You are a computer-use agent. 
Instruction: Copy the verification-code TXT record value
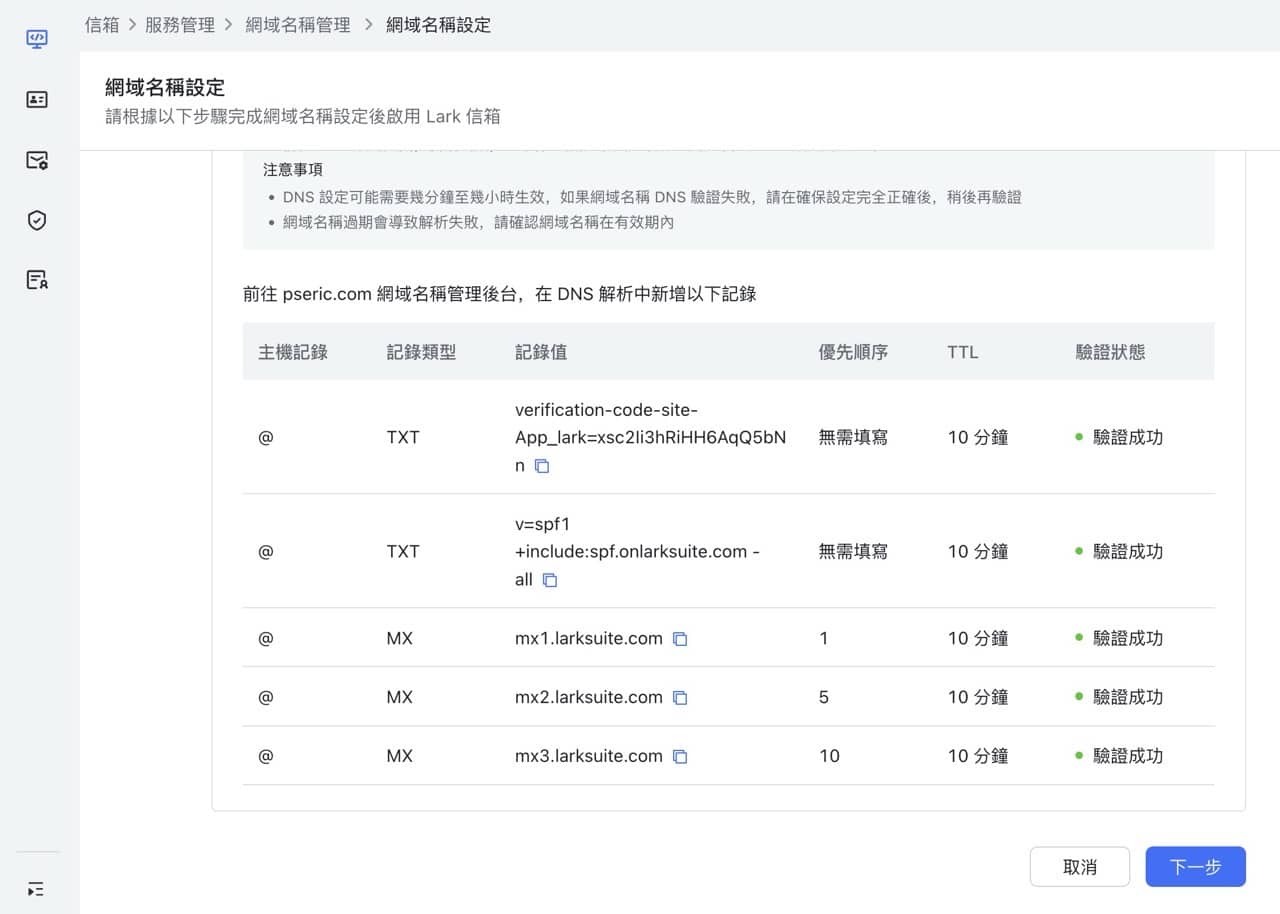click(542, 466)
